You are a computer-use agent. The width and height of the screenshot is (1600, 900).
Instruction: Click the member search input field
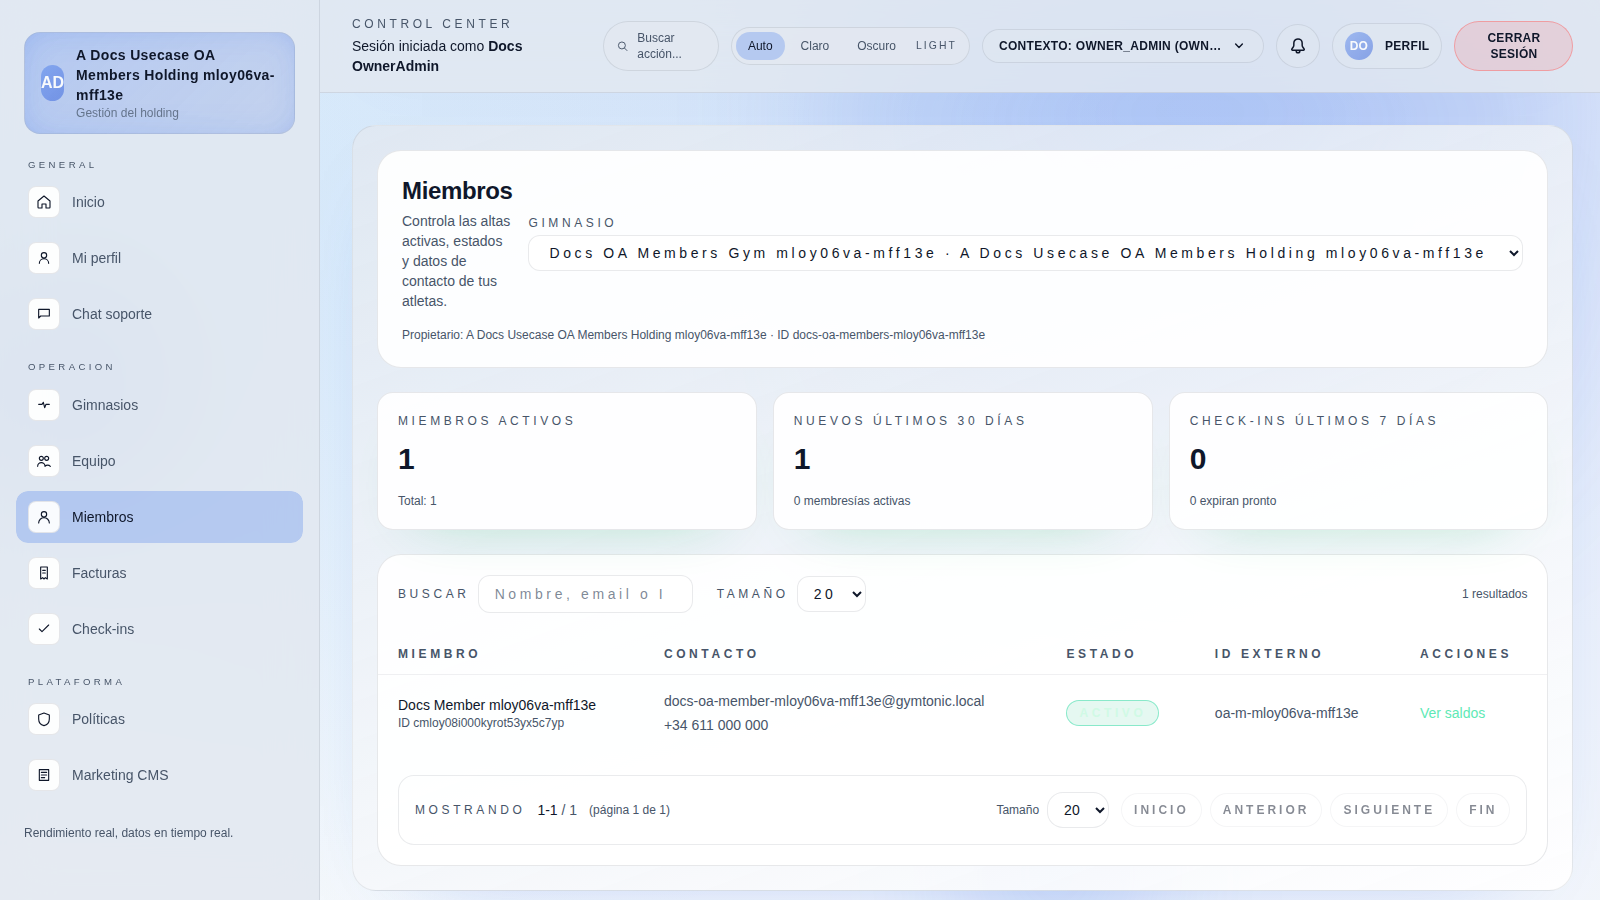(x=585, y=594)
